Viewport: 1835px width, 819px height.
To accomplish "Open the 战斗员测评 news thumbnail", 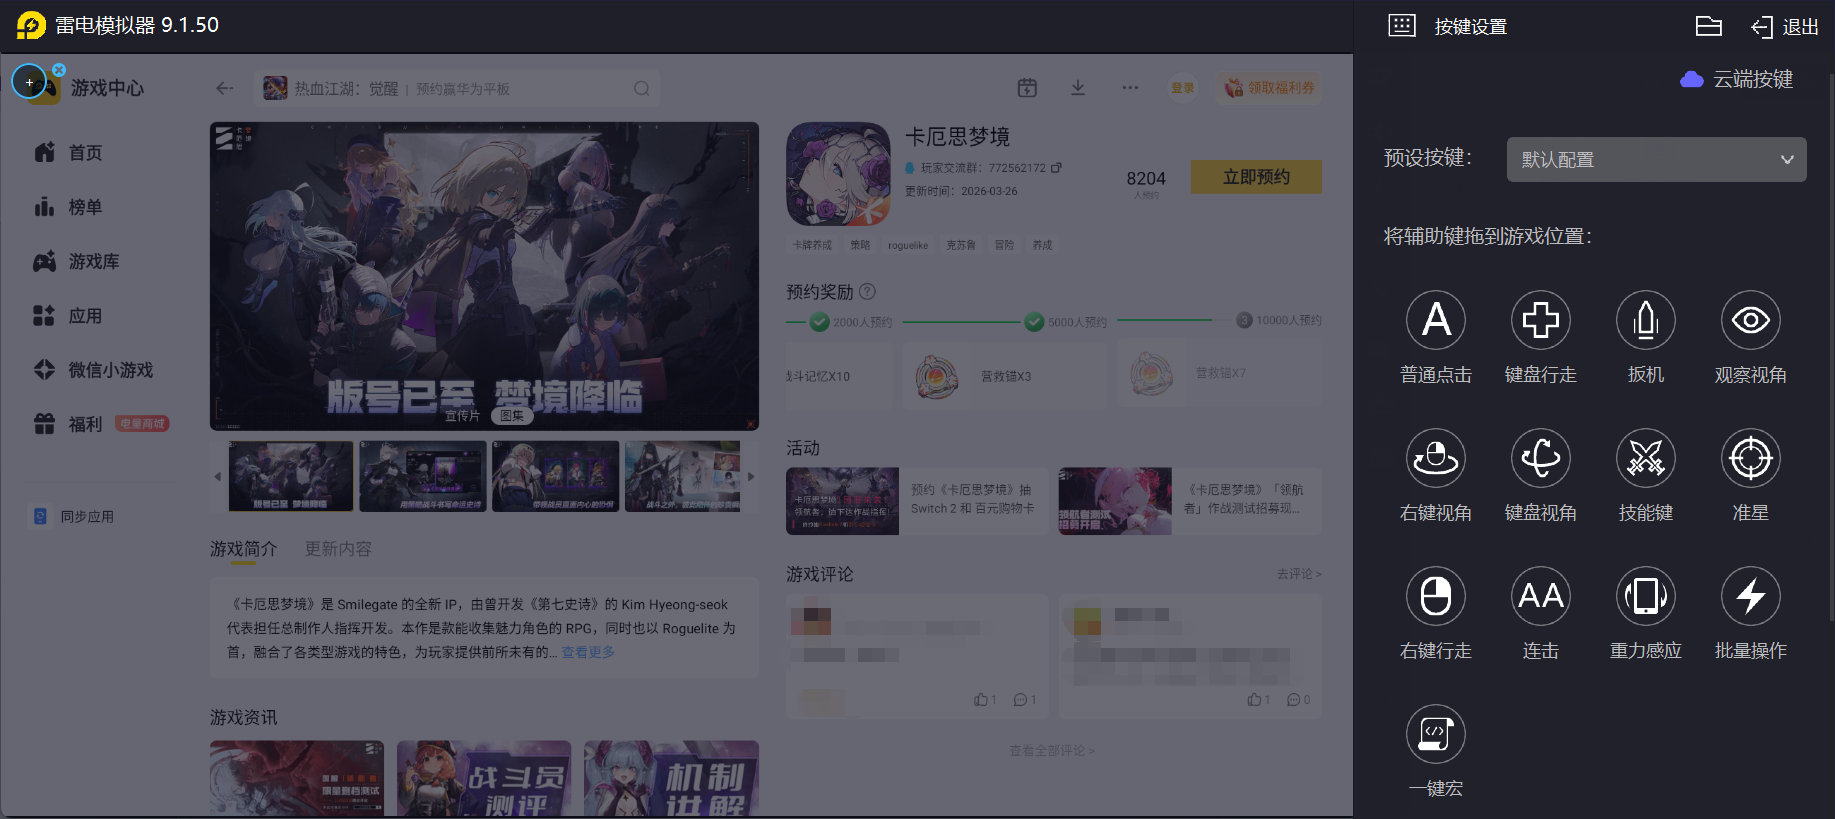I will click(484, 778).
